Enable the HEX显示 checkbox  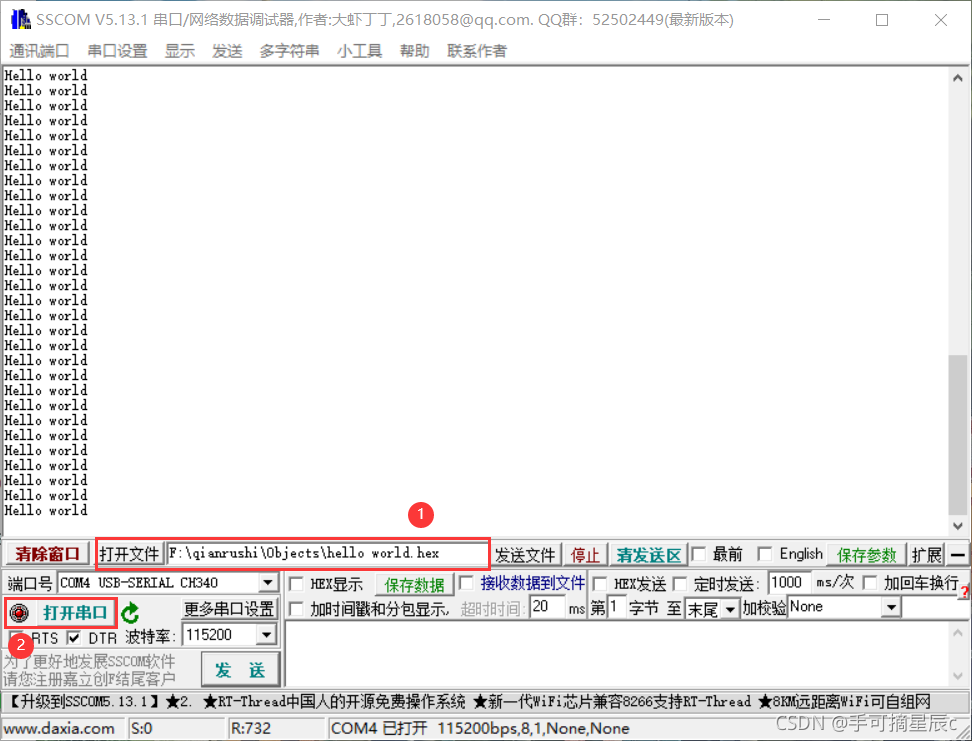[x=296, y=583]
